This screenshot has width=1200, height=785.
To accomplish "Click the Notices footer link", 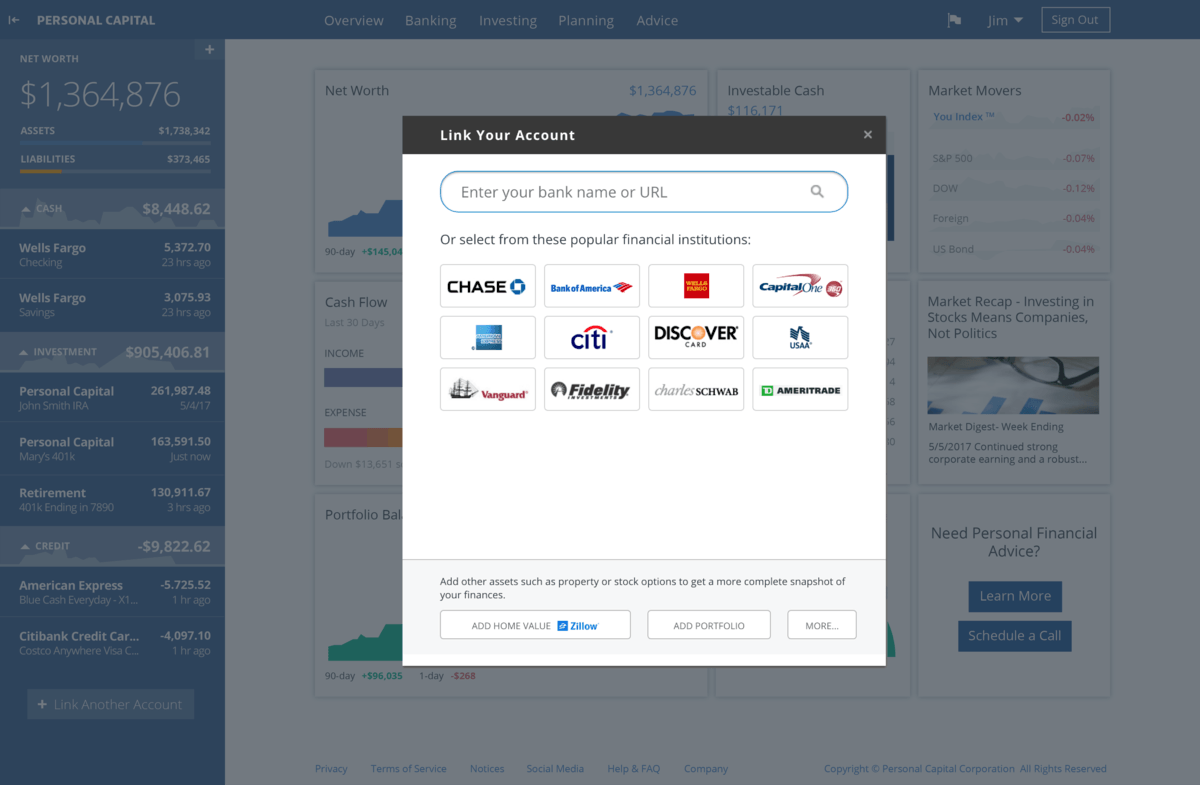I will click(487, 769).
